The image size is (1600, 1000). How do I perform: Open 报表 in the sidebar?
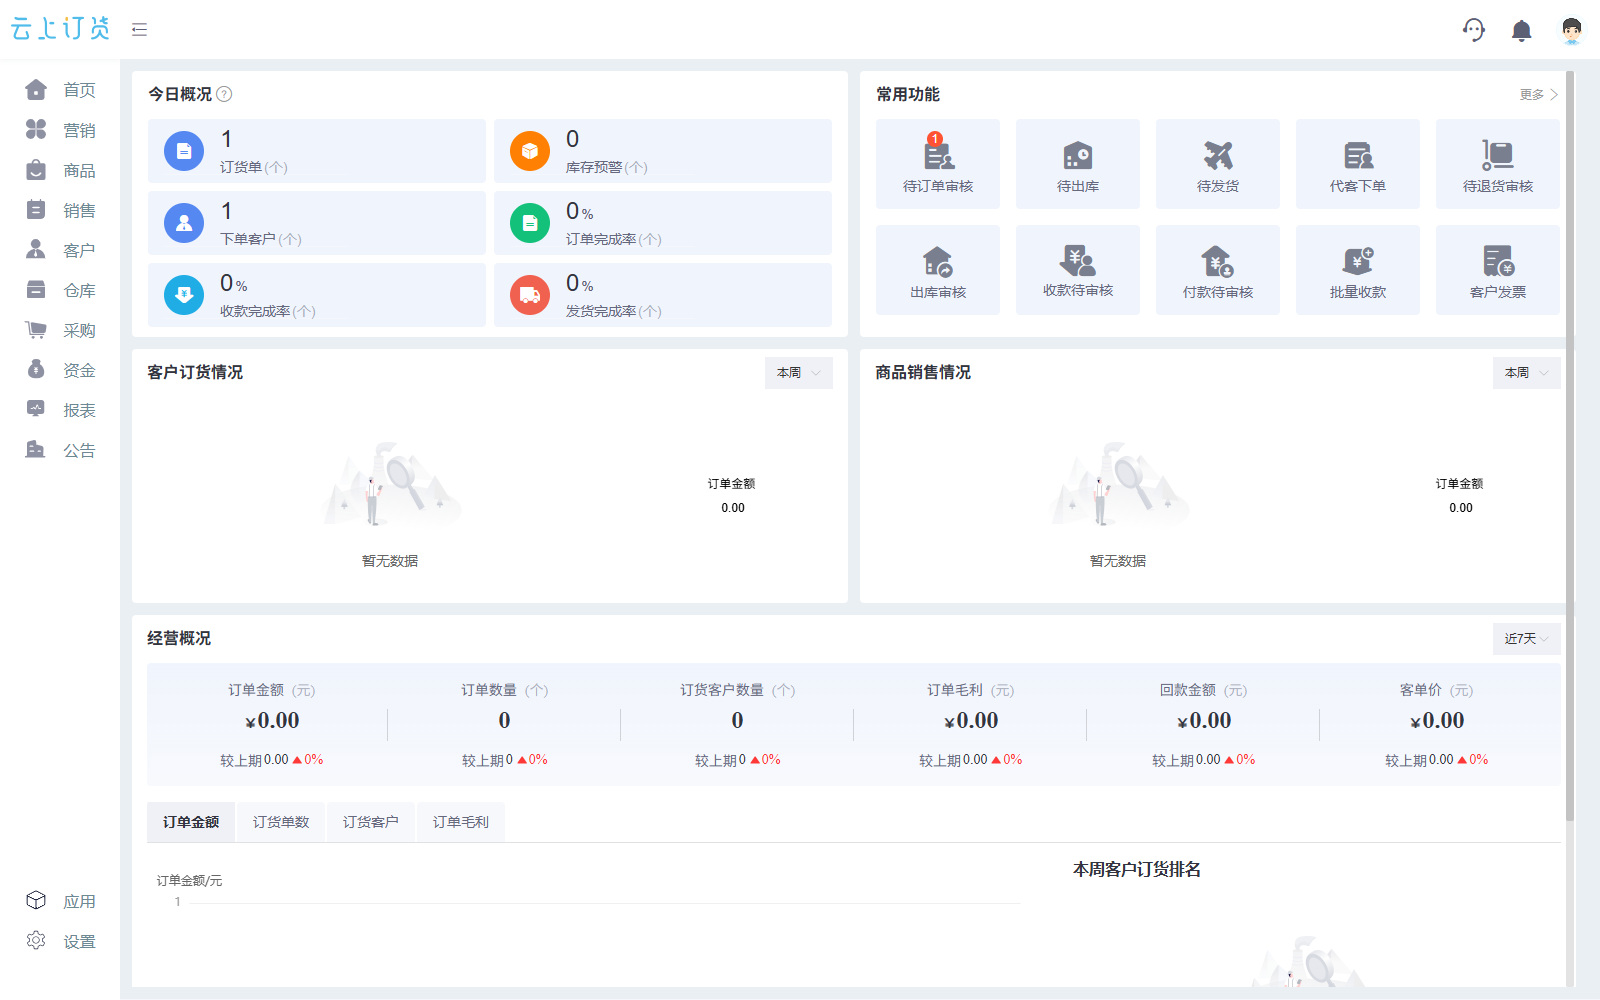60,410
